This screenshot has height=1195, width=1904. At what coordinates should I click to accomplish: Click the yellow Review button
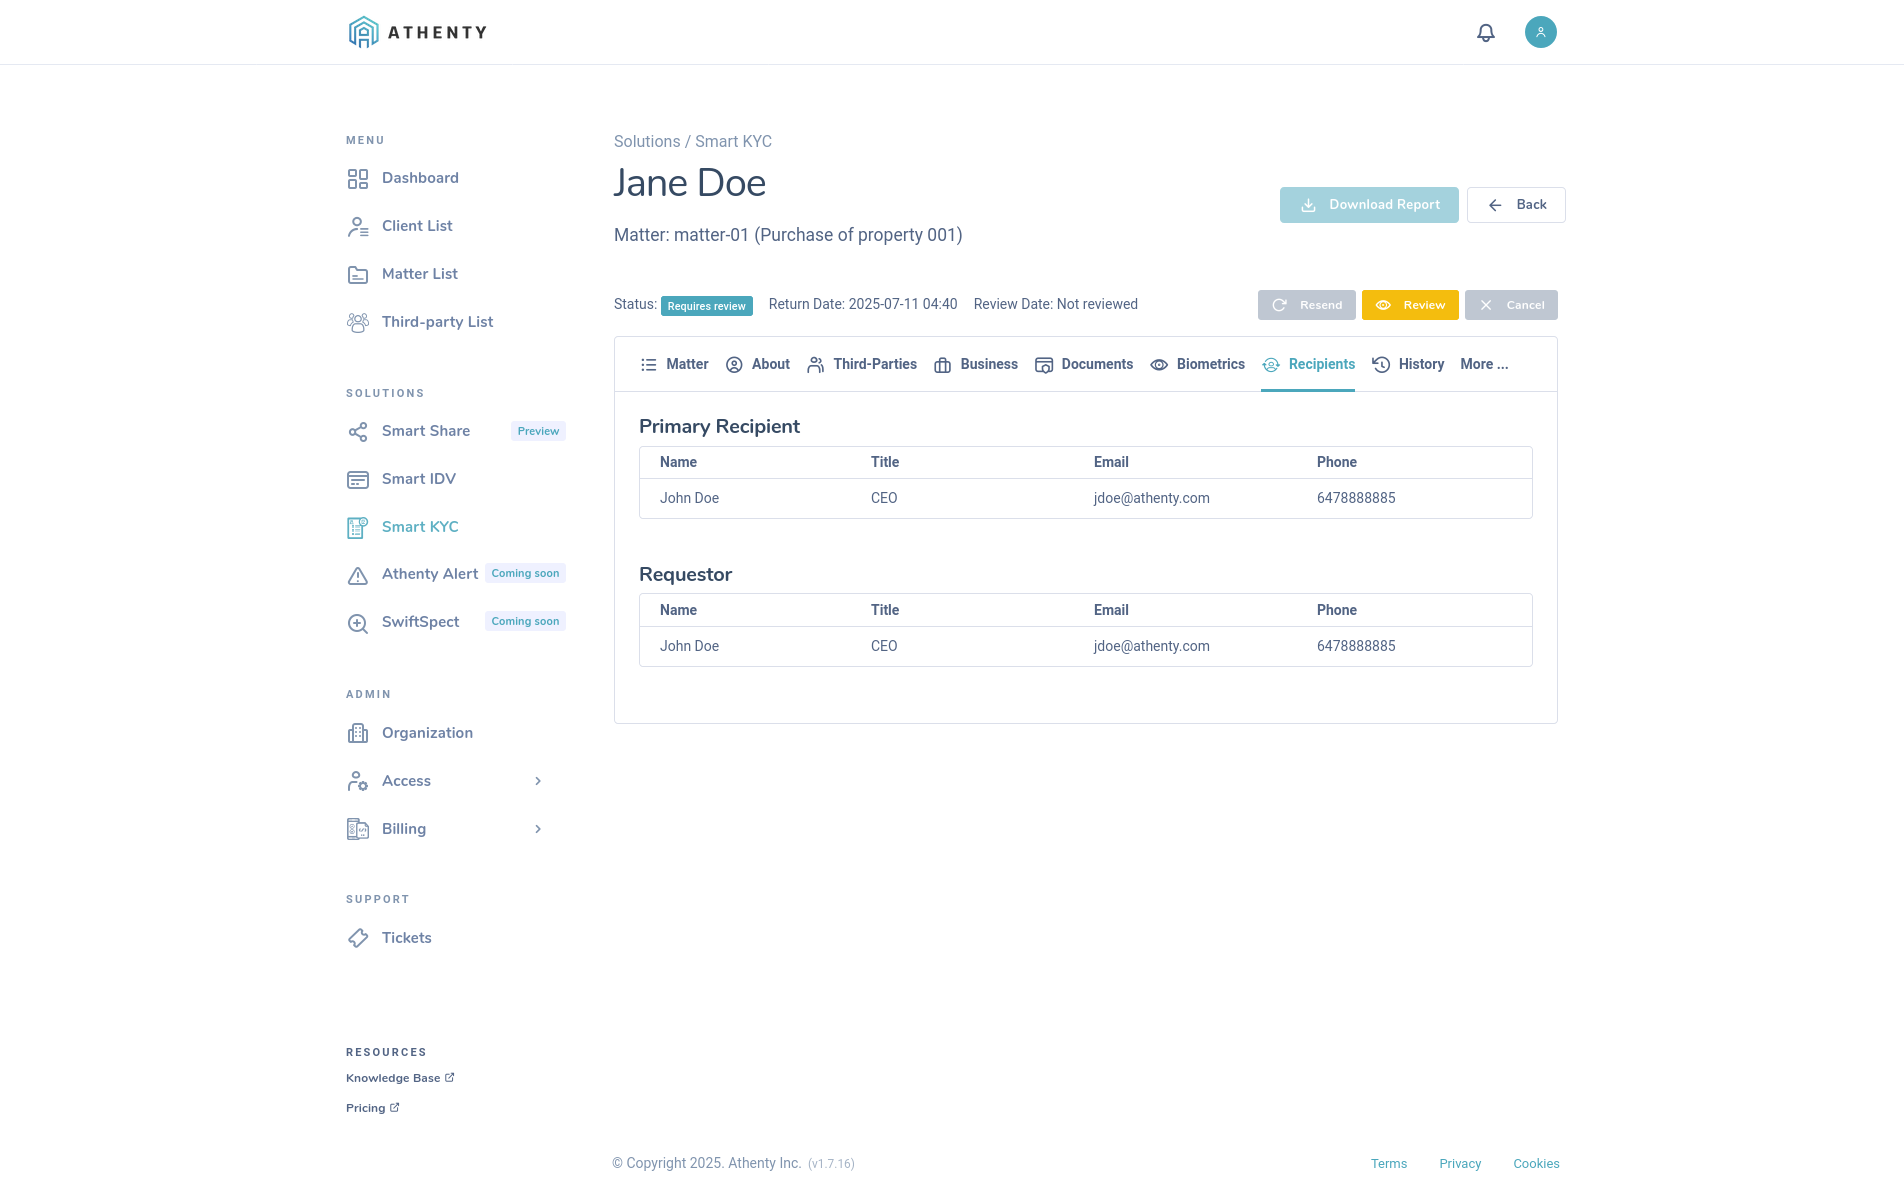click(1410, 305)
